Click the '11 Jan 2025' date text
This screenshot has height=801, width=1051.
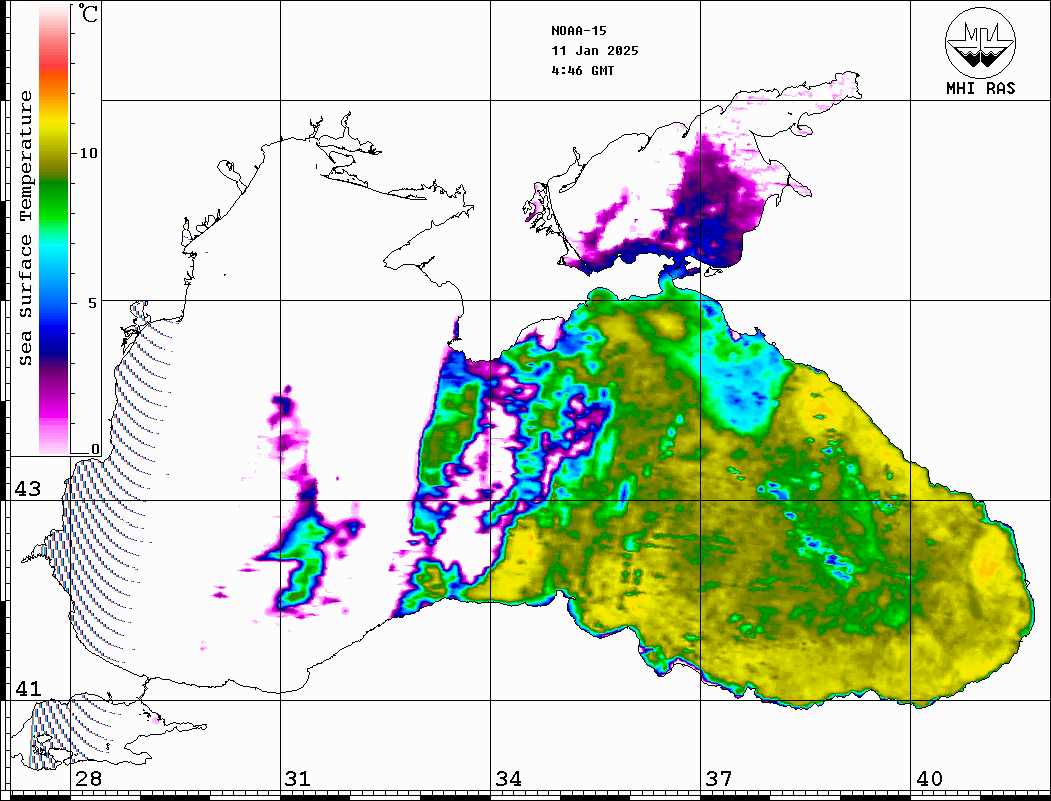tap(595, 51)
